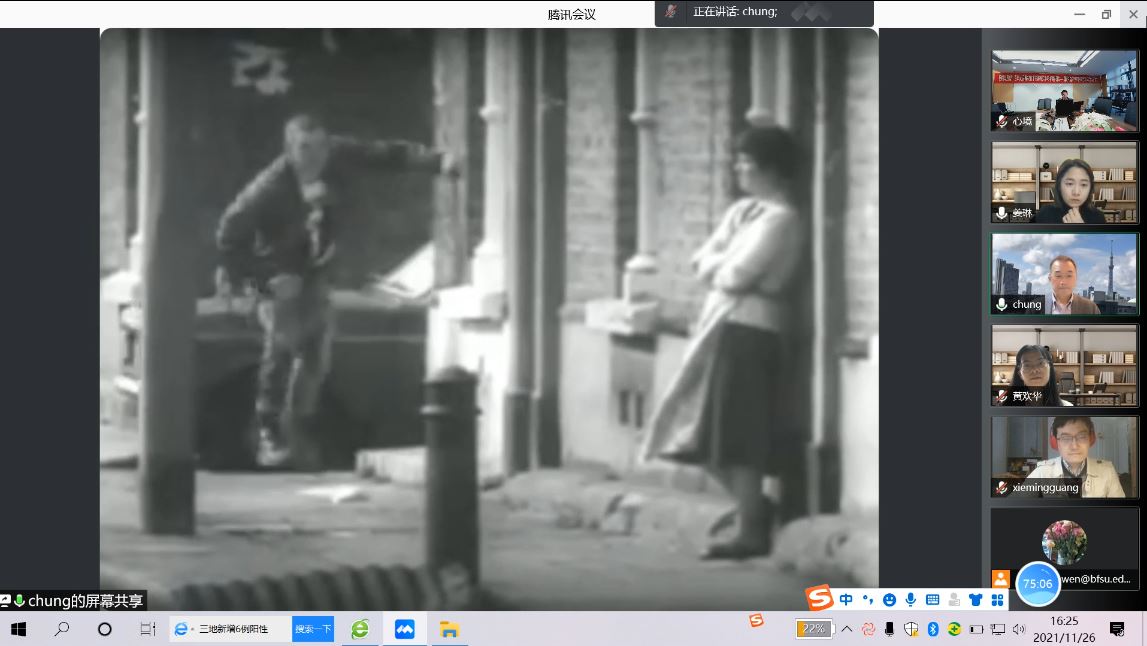This screenshot has width=1147, height=646.
Task: Click the green-yellow 360 tray icon
Action: pos(954,629)
